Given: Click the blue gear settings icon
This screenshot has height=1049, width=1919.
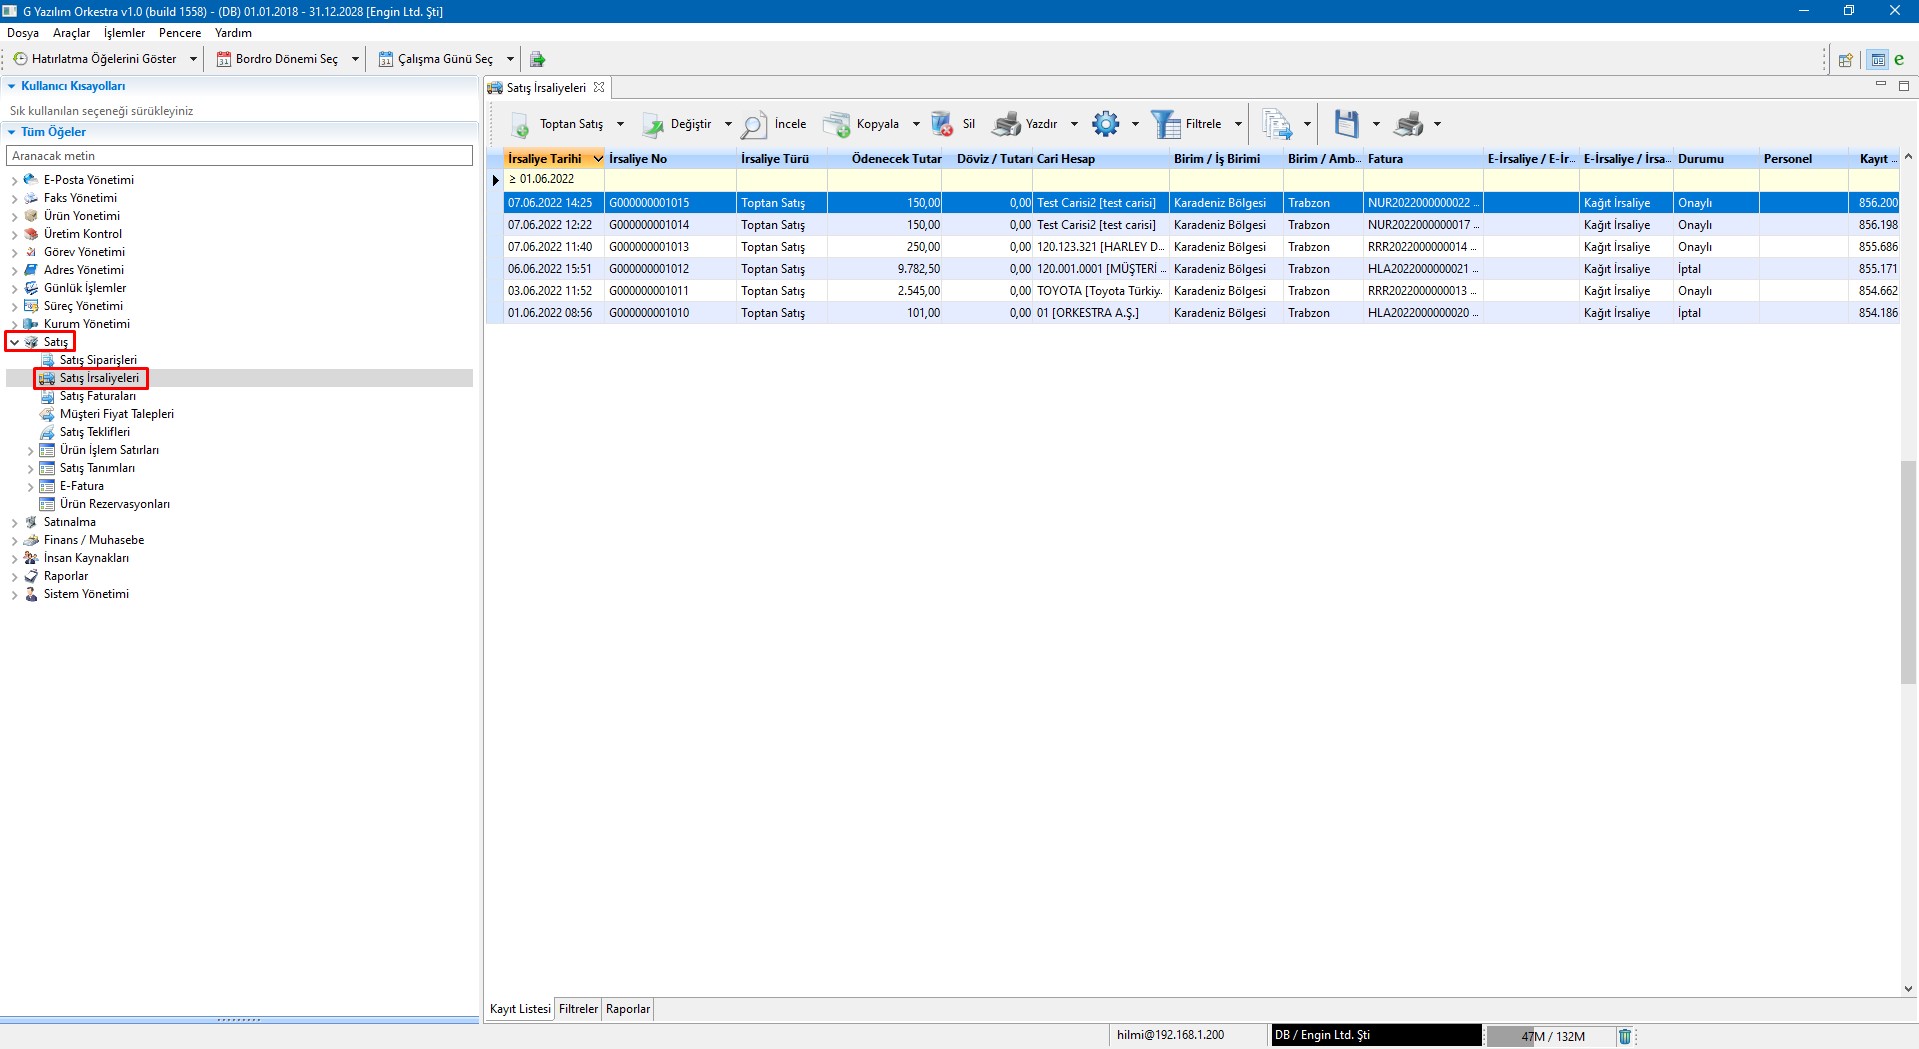Looking at the screenshot, I should tap(1105, 125).
